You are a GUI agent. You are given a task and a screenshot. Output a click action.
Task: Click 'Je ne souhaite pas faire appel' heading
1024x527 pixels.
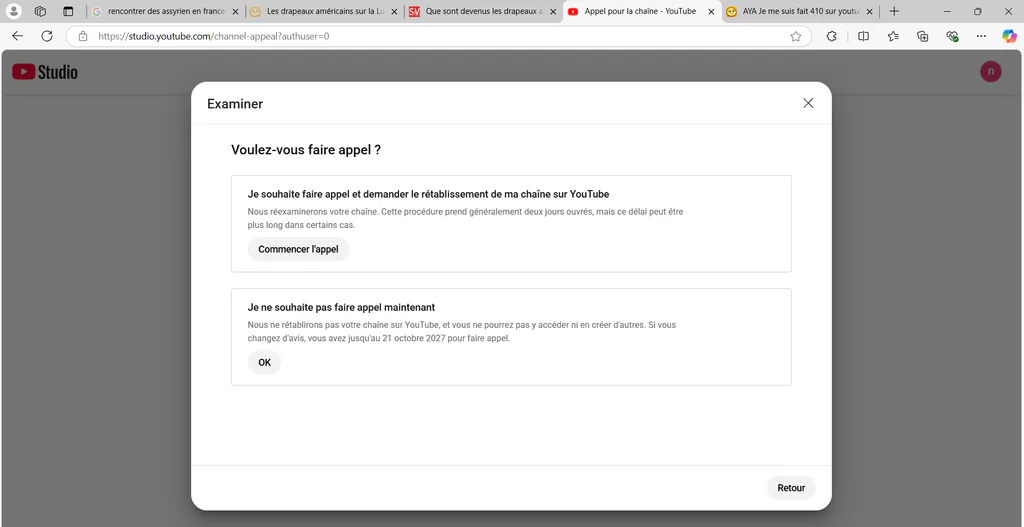(342, 307)
